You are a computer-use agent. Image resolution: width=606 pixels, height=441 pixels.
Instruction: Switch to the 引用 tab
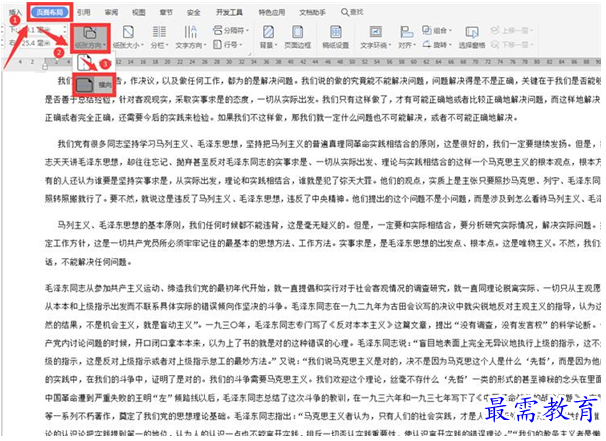pos(83,12)
